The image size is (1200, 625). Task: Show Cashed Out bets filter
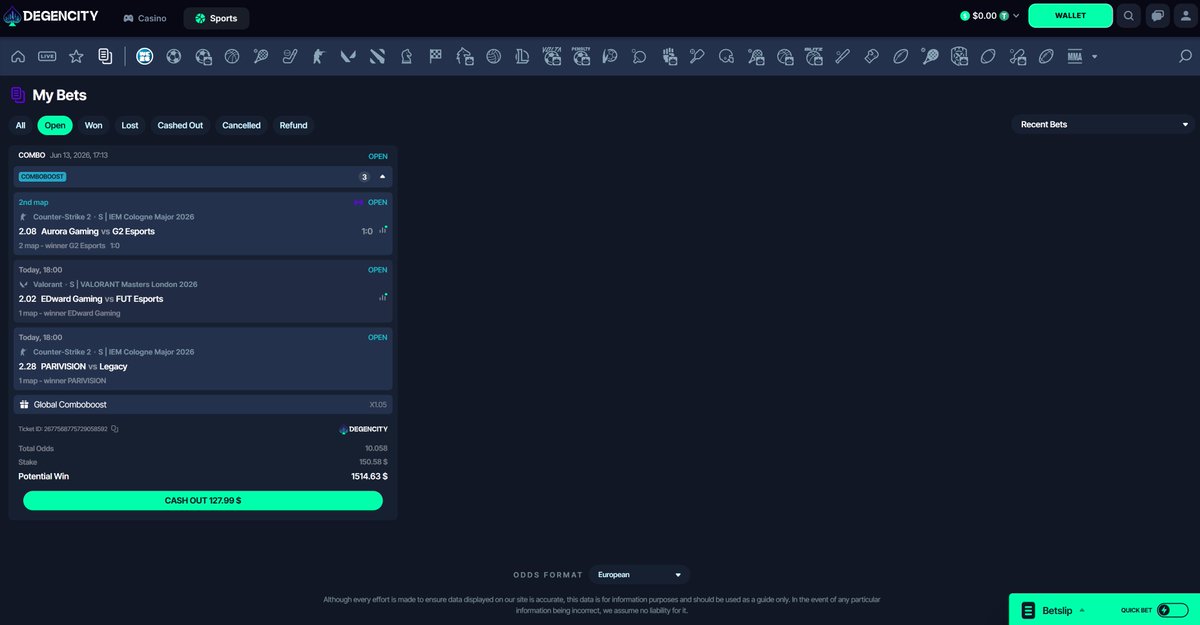pos(180,125)
